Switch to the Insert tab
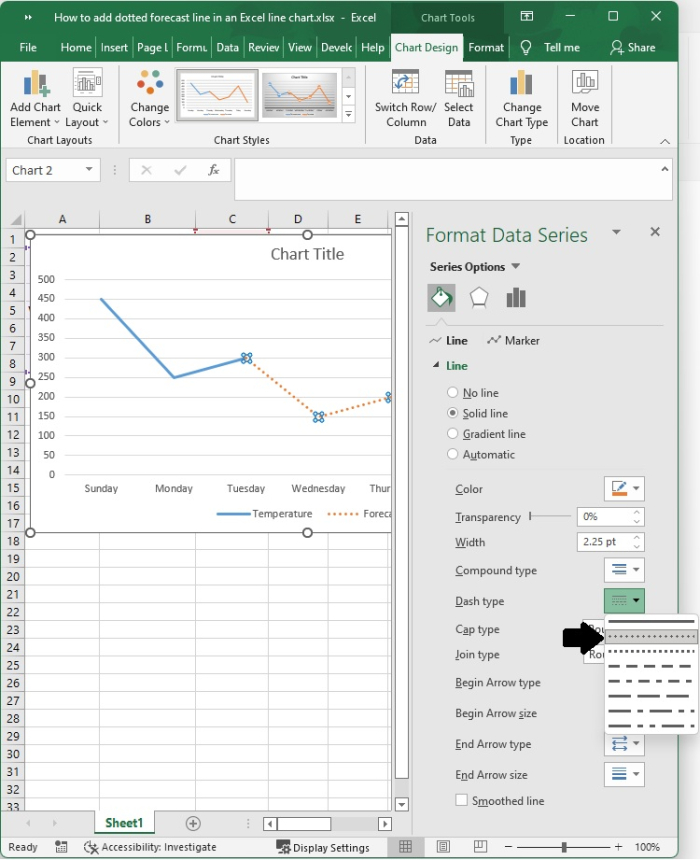The image size is (700, 860). point(114,48)
